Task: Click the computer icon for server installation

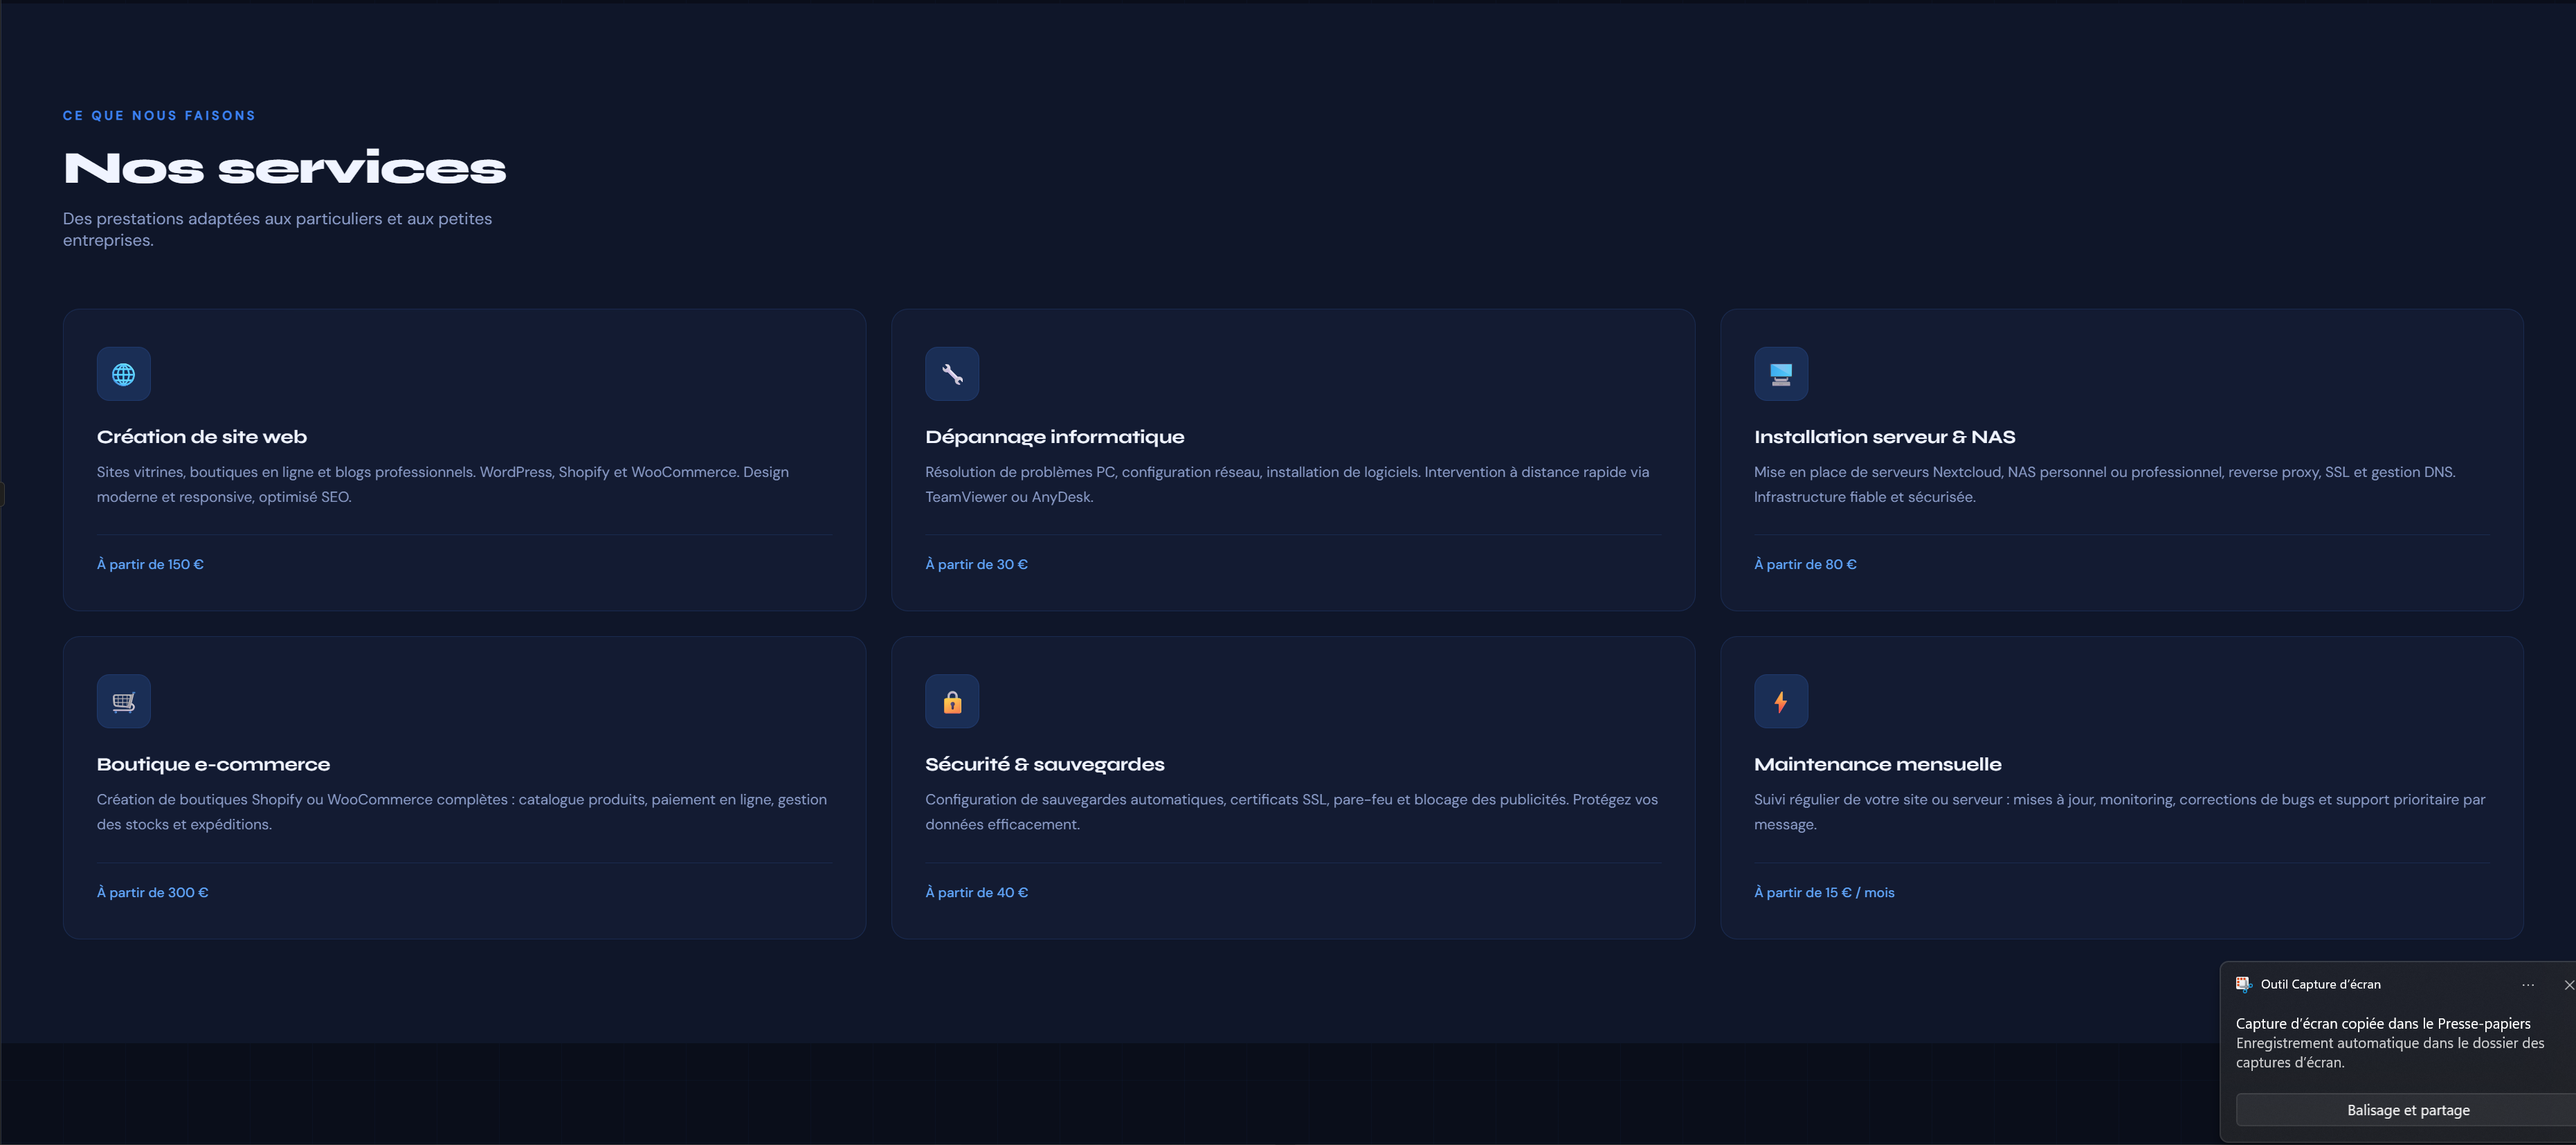Action: tap(1781, 374)
